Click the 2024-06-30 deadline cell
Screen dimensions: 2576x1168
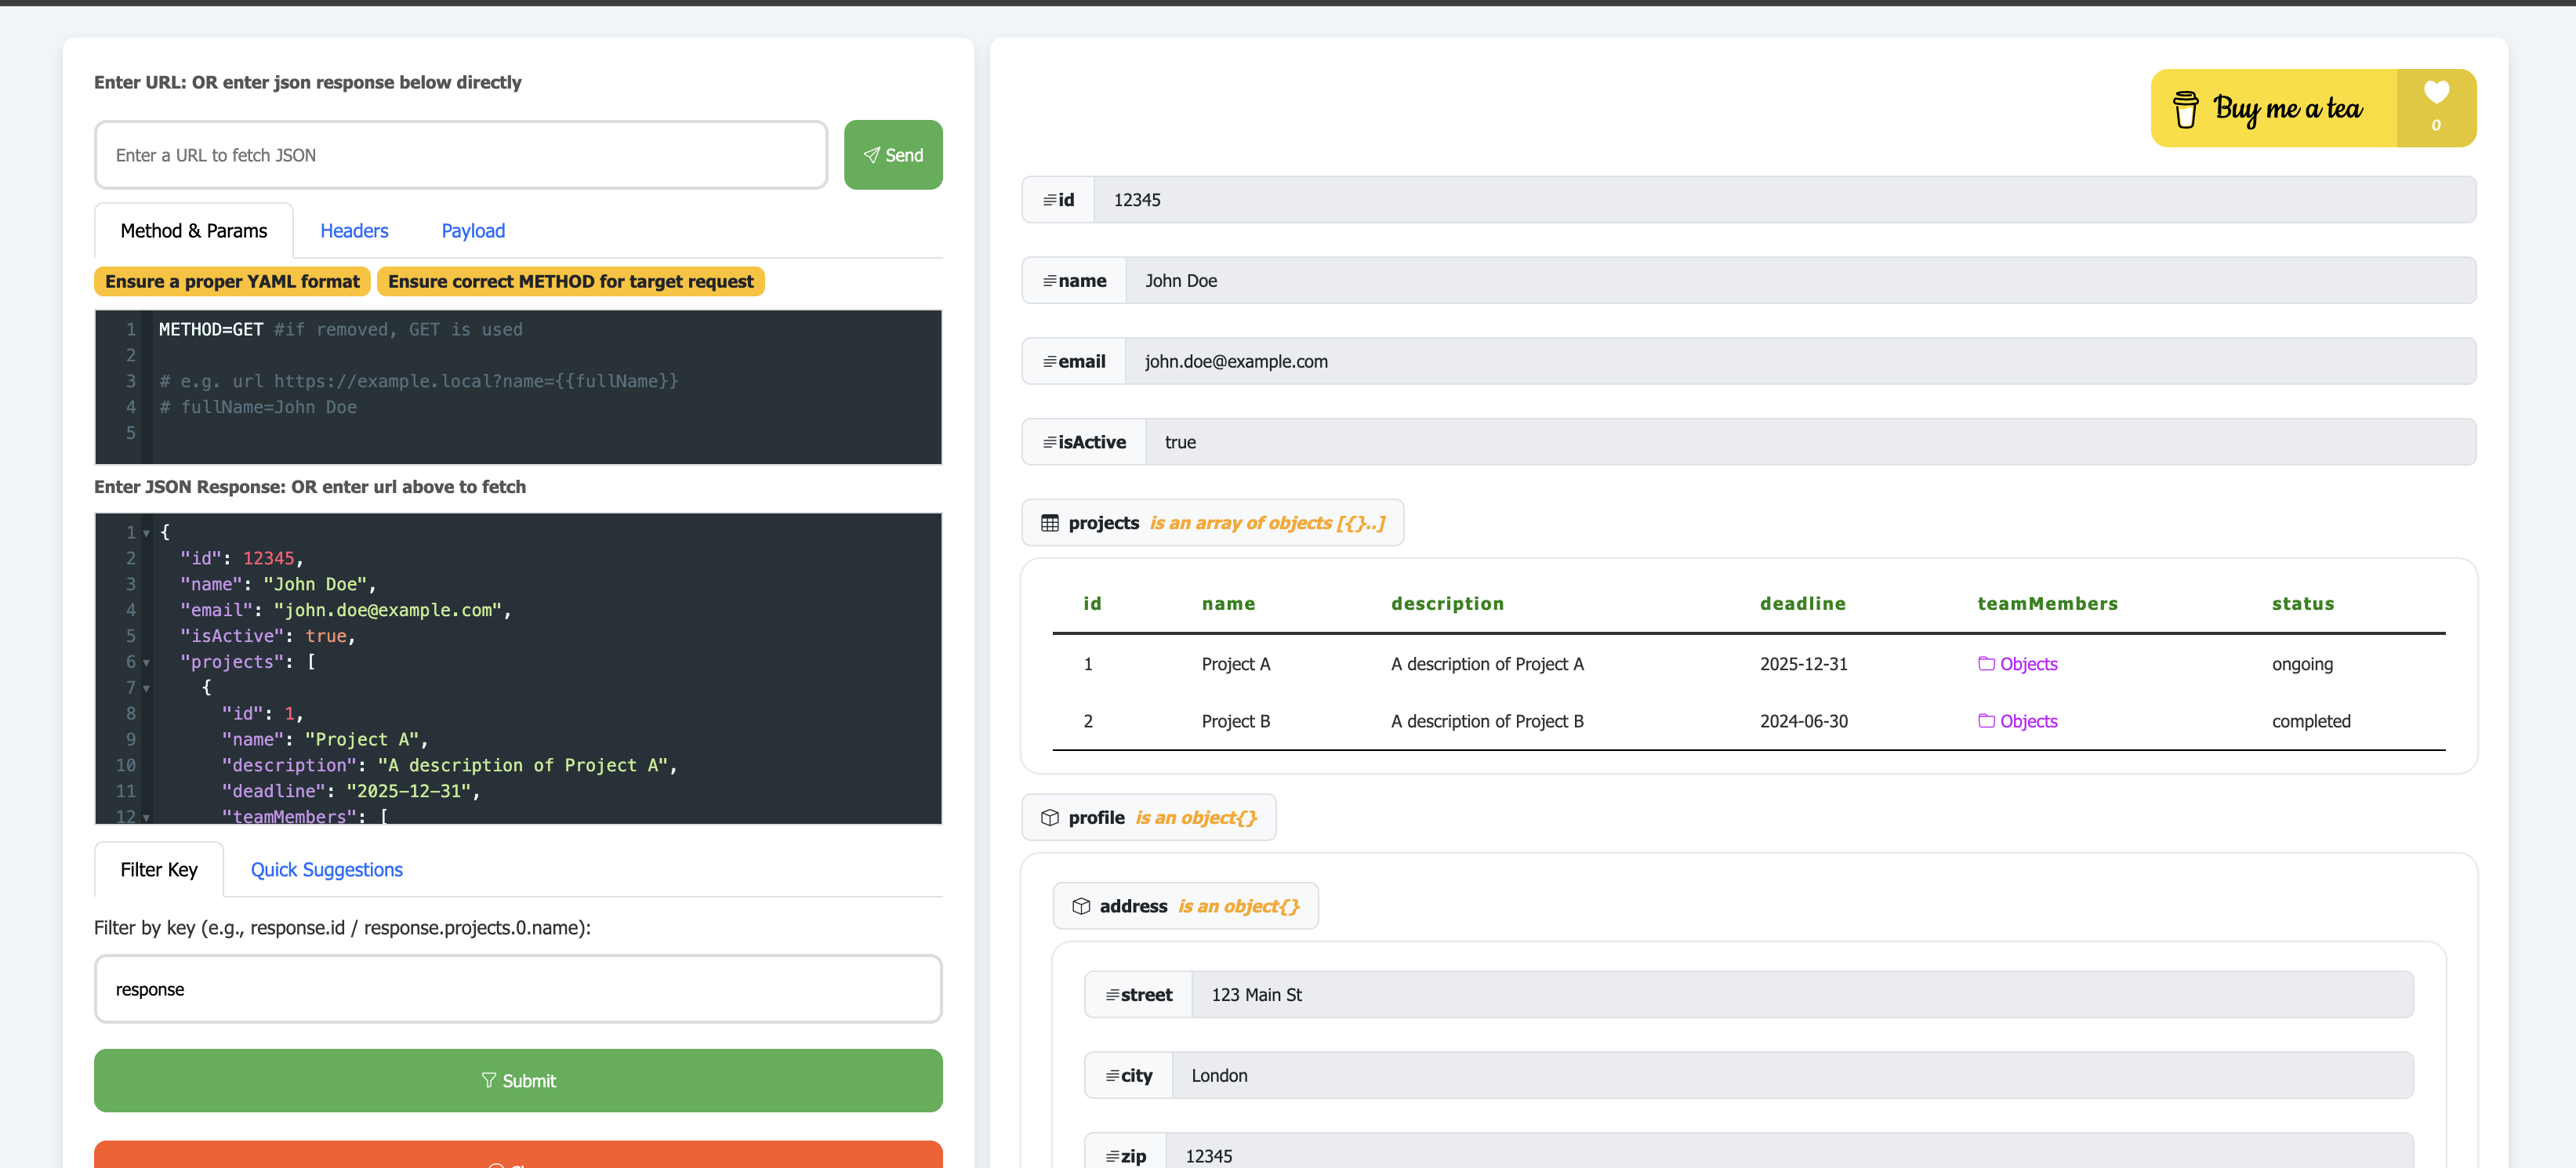click(1803, 721)
